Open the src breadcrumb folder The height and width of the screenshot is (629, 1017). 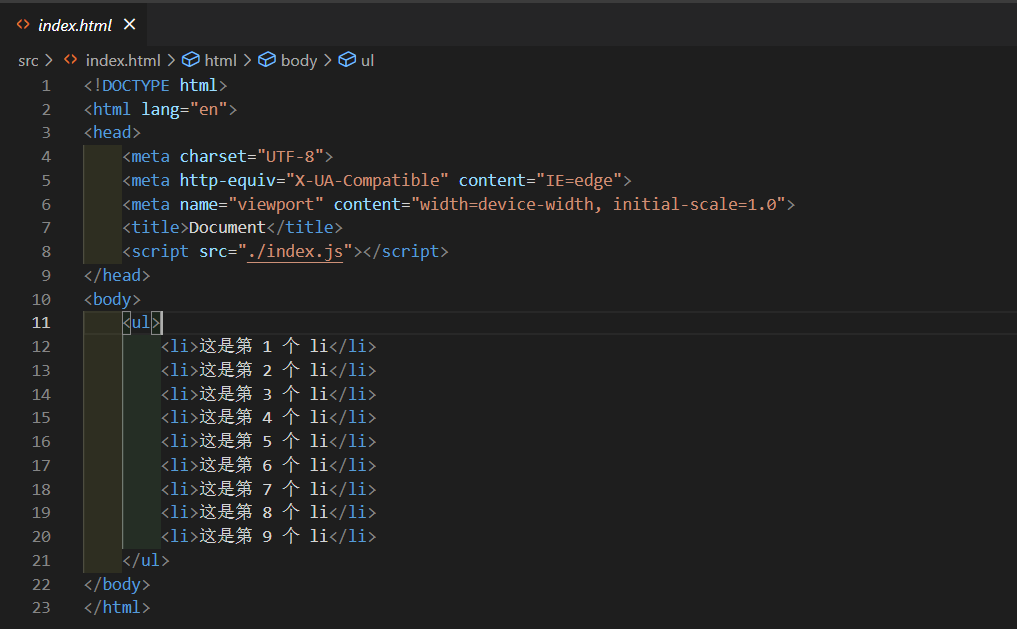(28, 60)
